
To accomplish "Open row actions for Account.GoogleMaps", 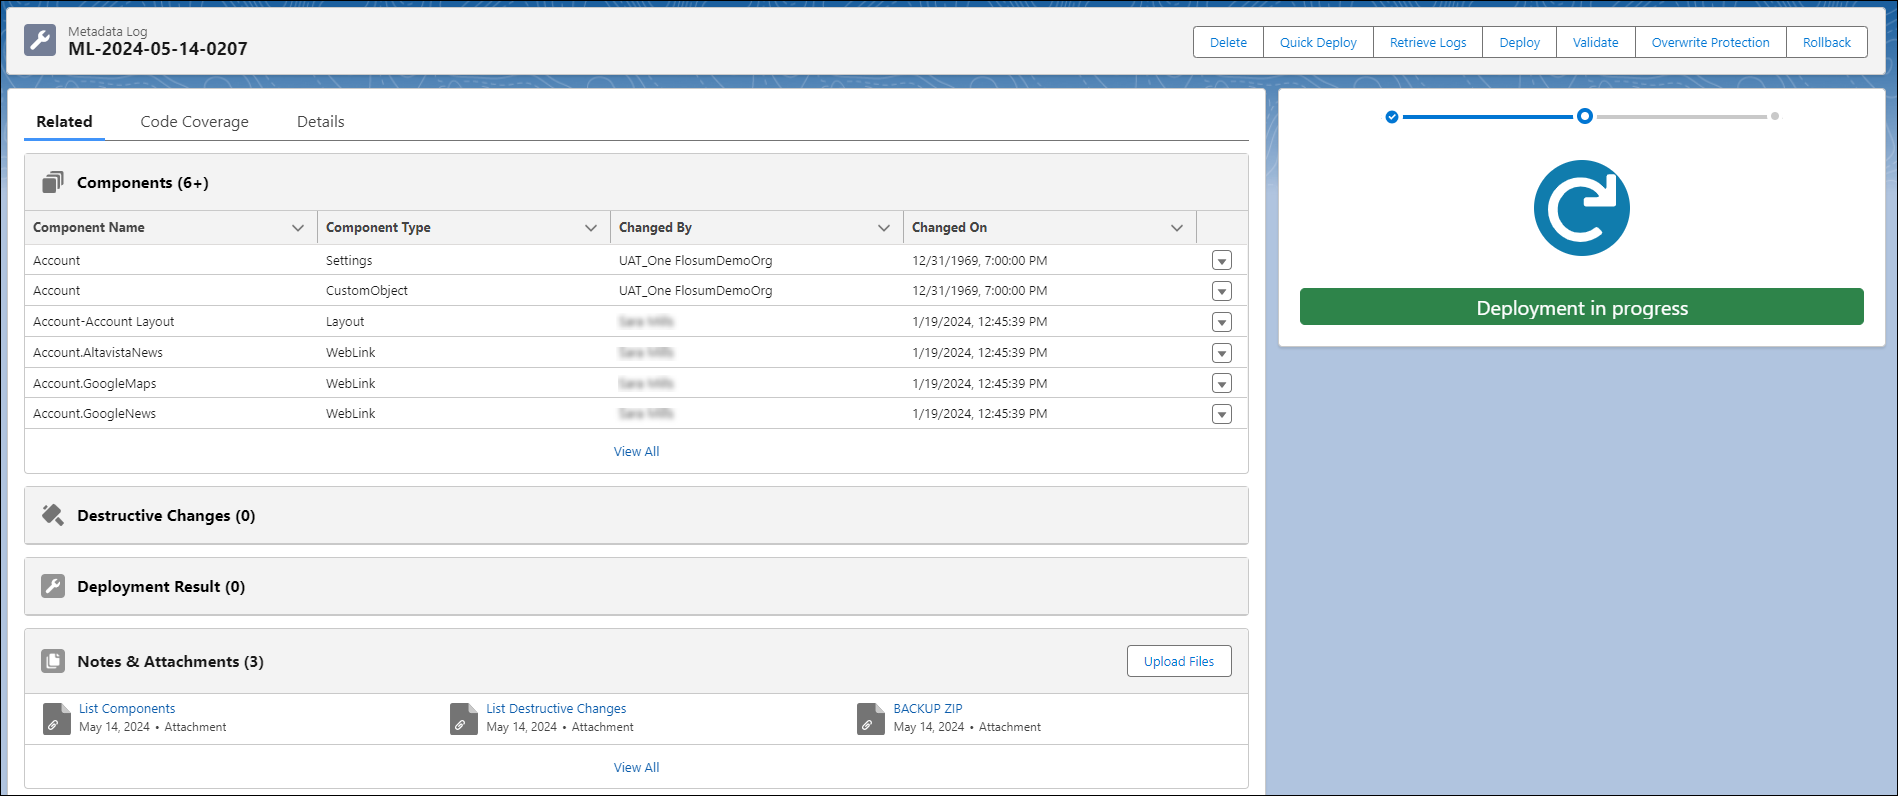I will [1221, 383].
